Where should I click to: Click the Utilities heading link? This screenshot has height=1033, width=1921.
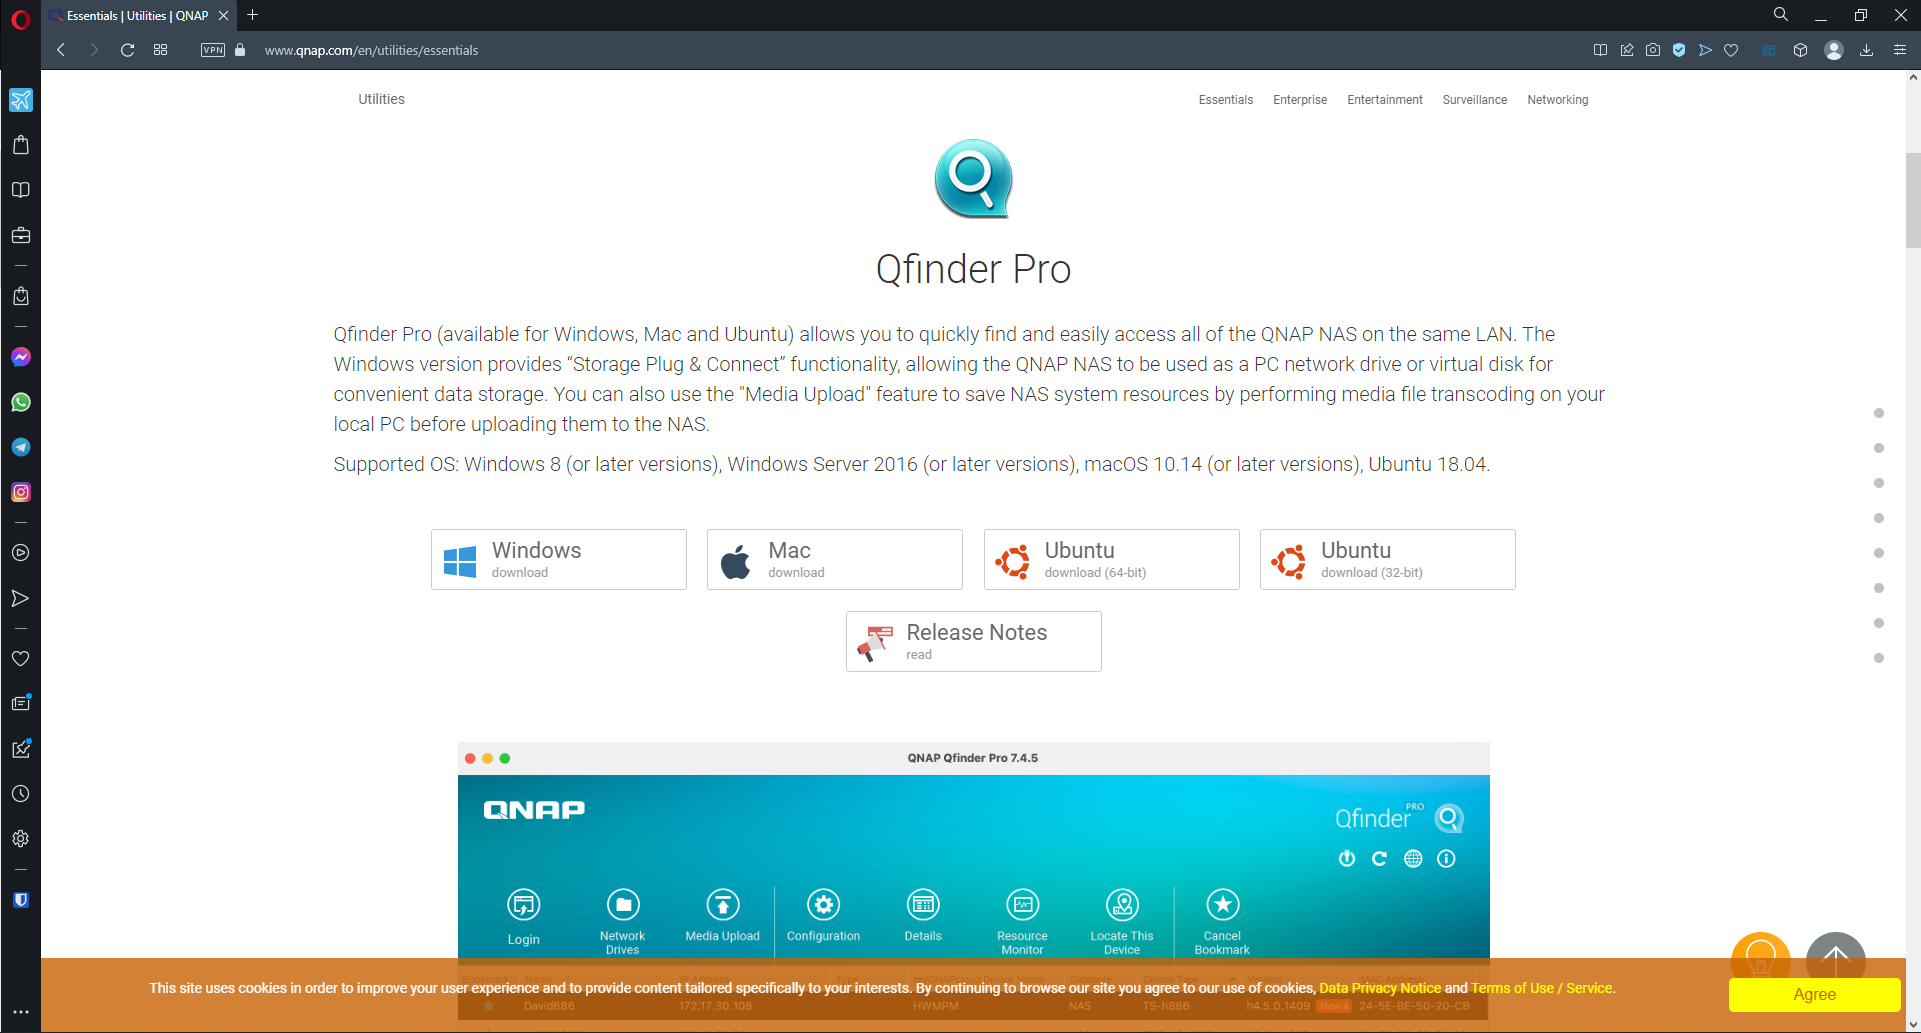point(382,99)
